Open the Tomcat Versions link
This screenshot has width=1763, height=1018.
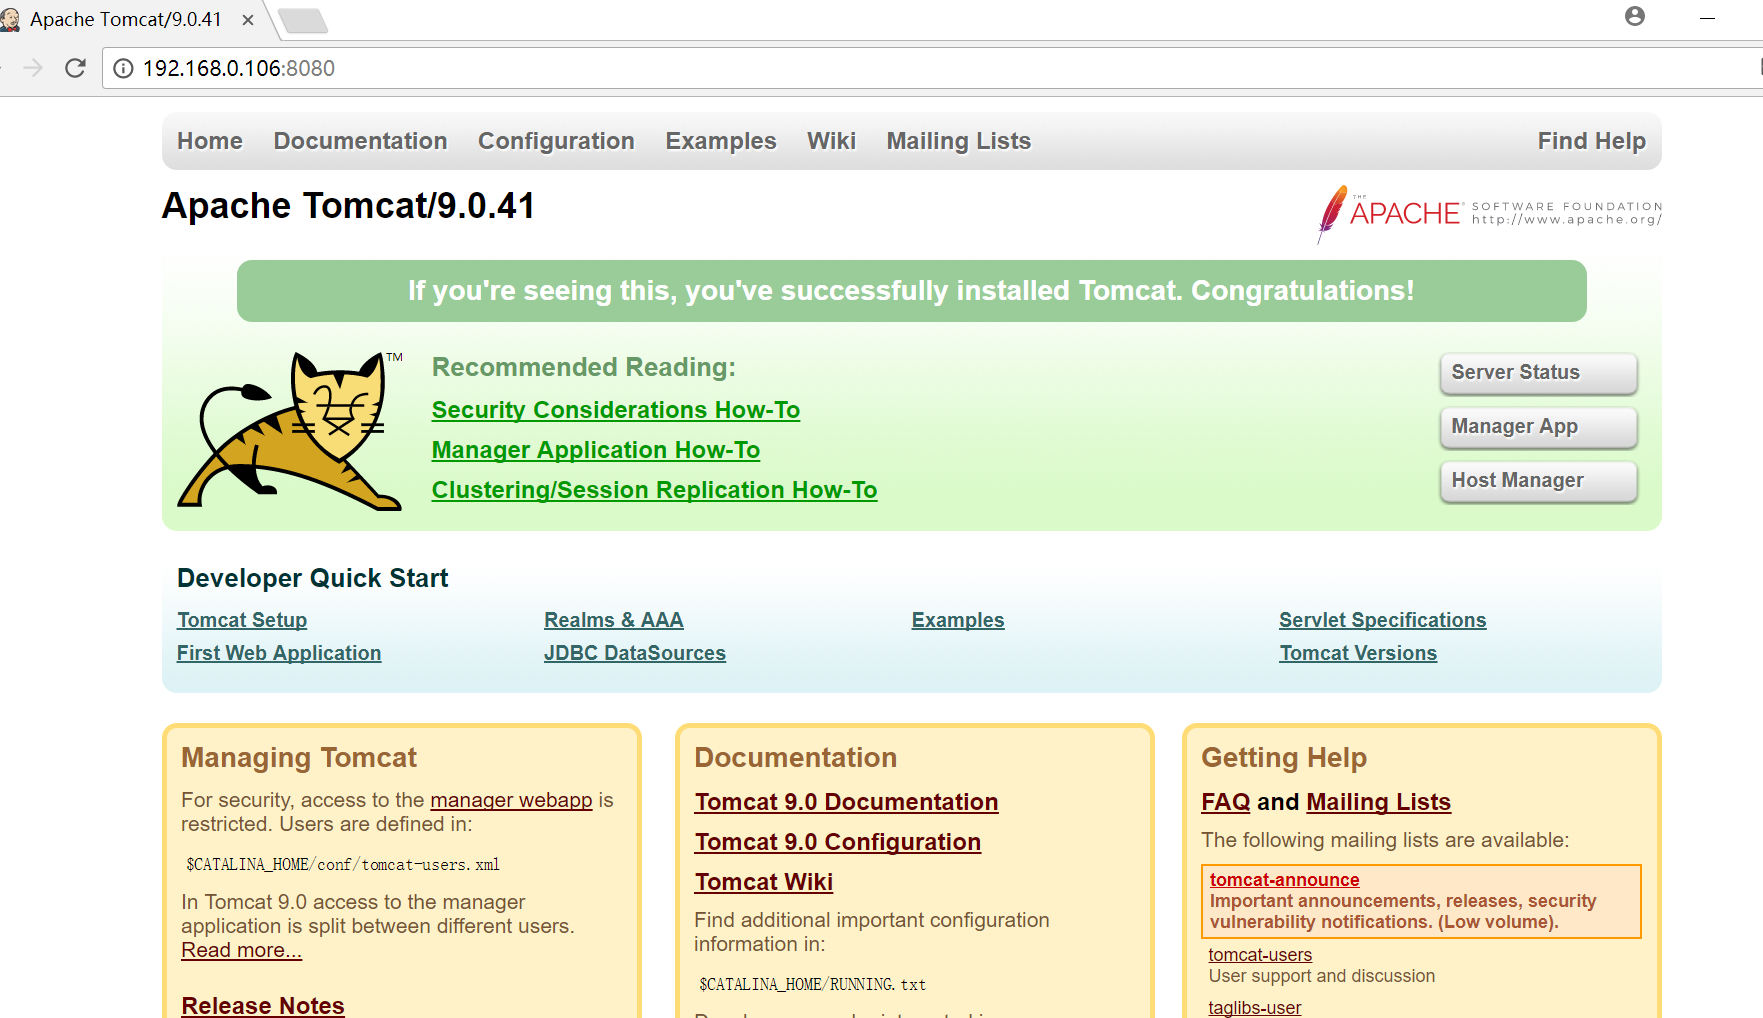pos(1358,653)
